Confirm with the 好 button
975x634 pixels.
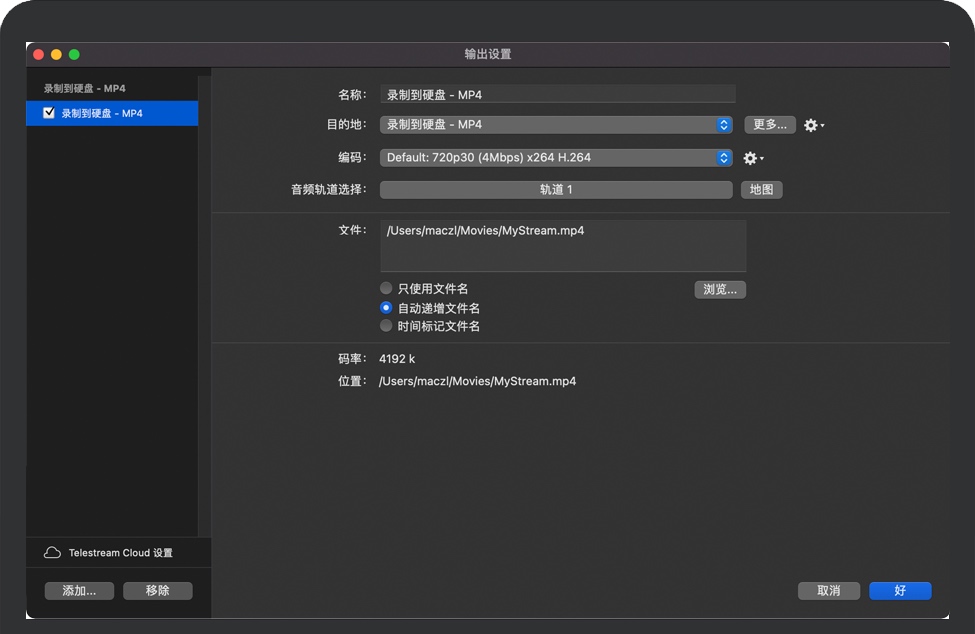pos(900,591)
